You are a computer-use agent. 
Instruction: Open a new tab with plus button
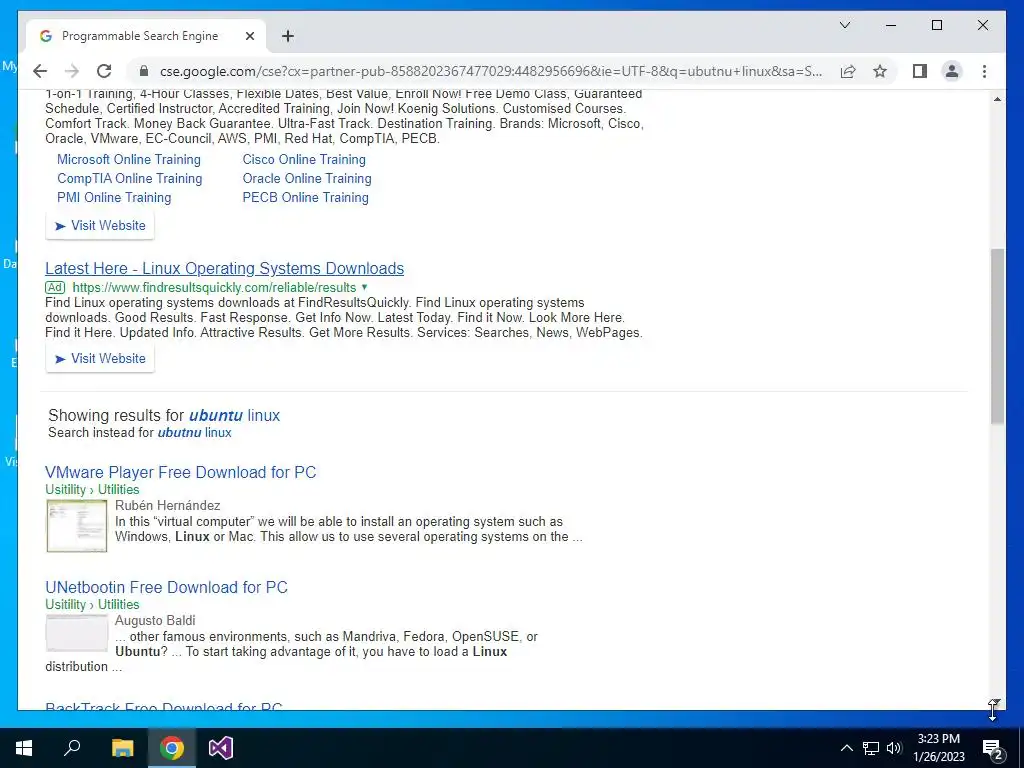pyautogui.click(x=287, y=36)
